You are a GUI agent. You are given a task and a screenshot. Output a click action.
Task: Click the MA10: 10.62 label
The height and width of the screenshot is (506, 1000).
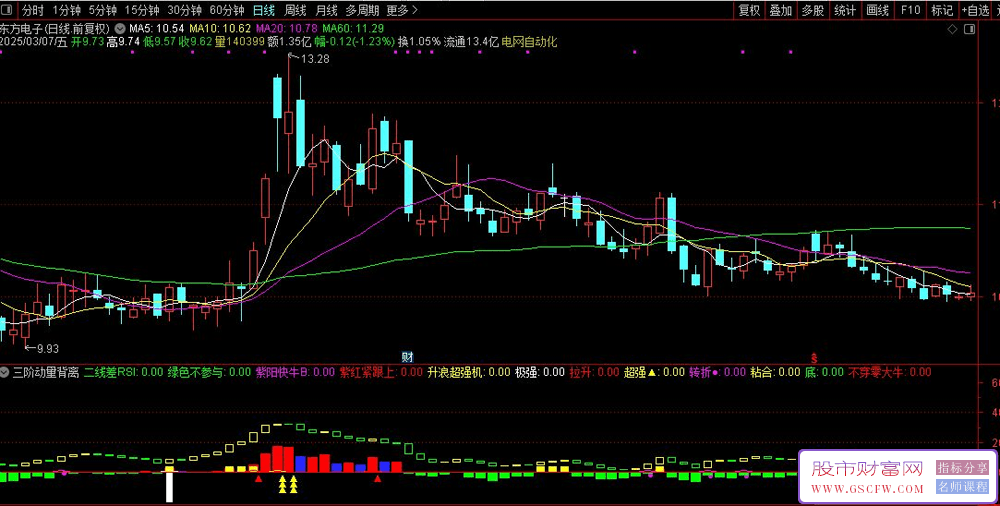(220, 29)
